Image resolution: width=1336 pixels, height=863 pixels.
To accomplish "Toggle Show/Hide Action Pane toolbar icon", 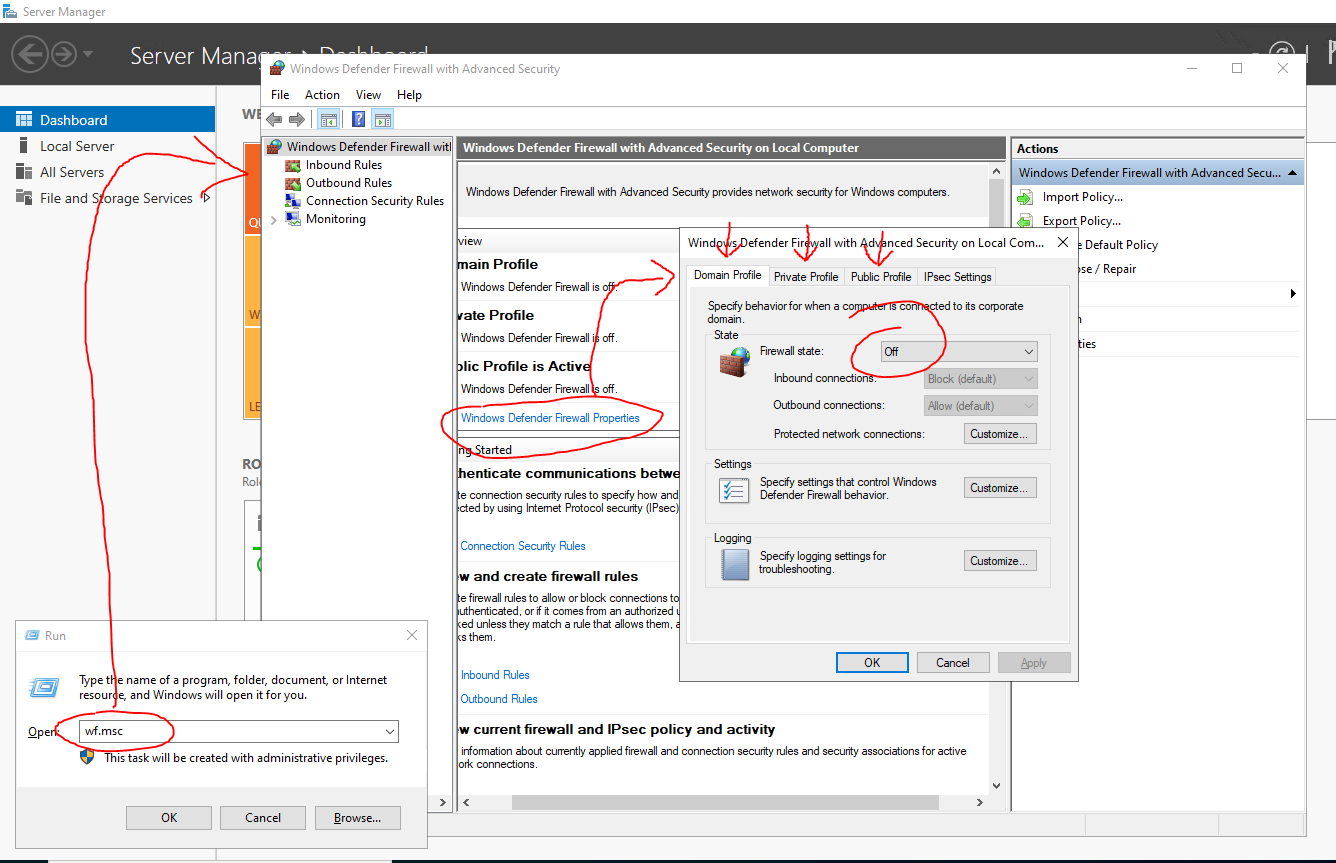I will pos(382,120).
